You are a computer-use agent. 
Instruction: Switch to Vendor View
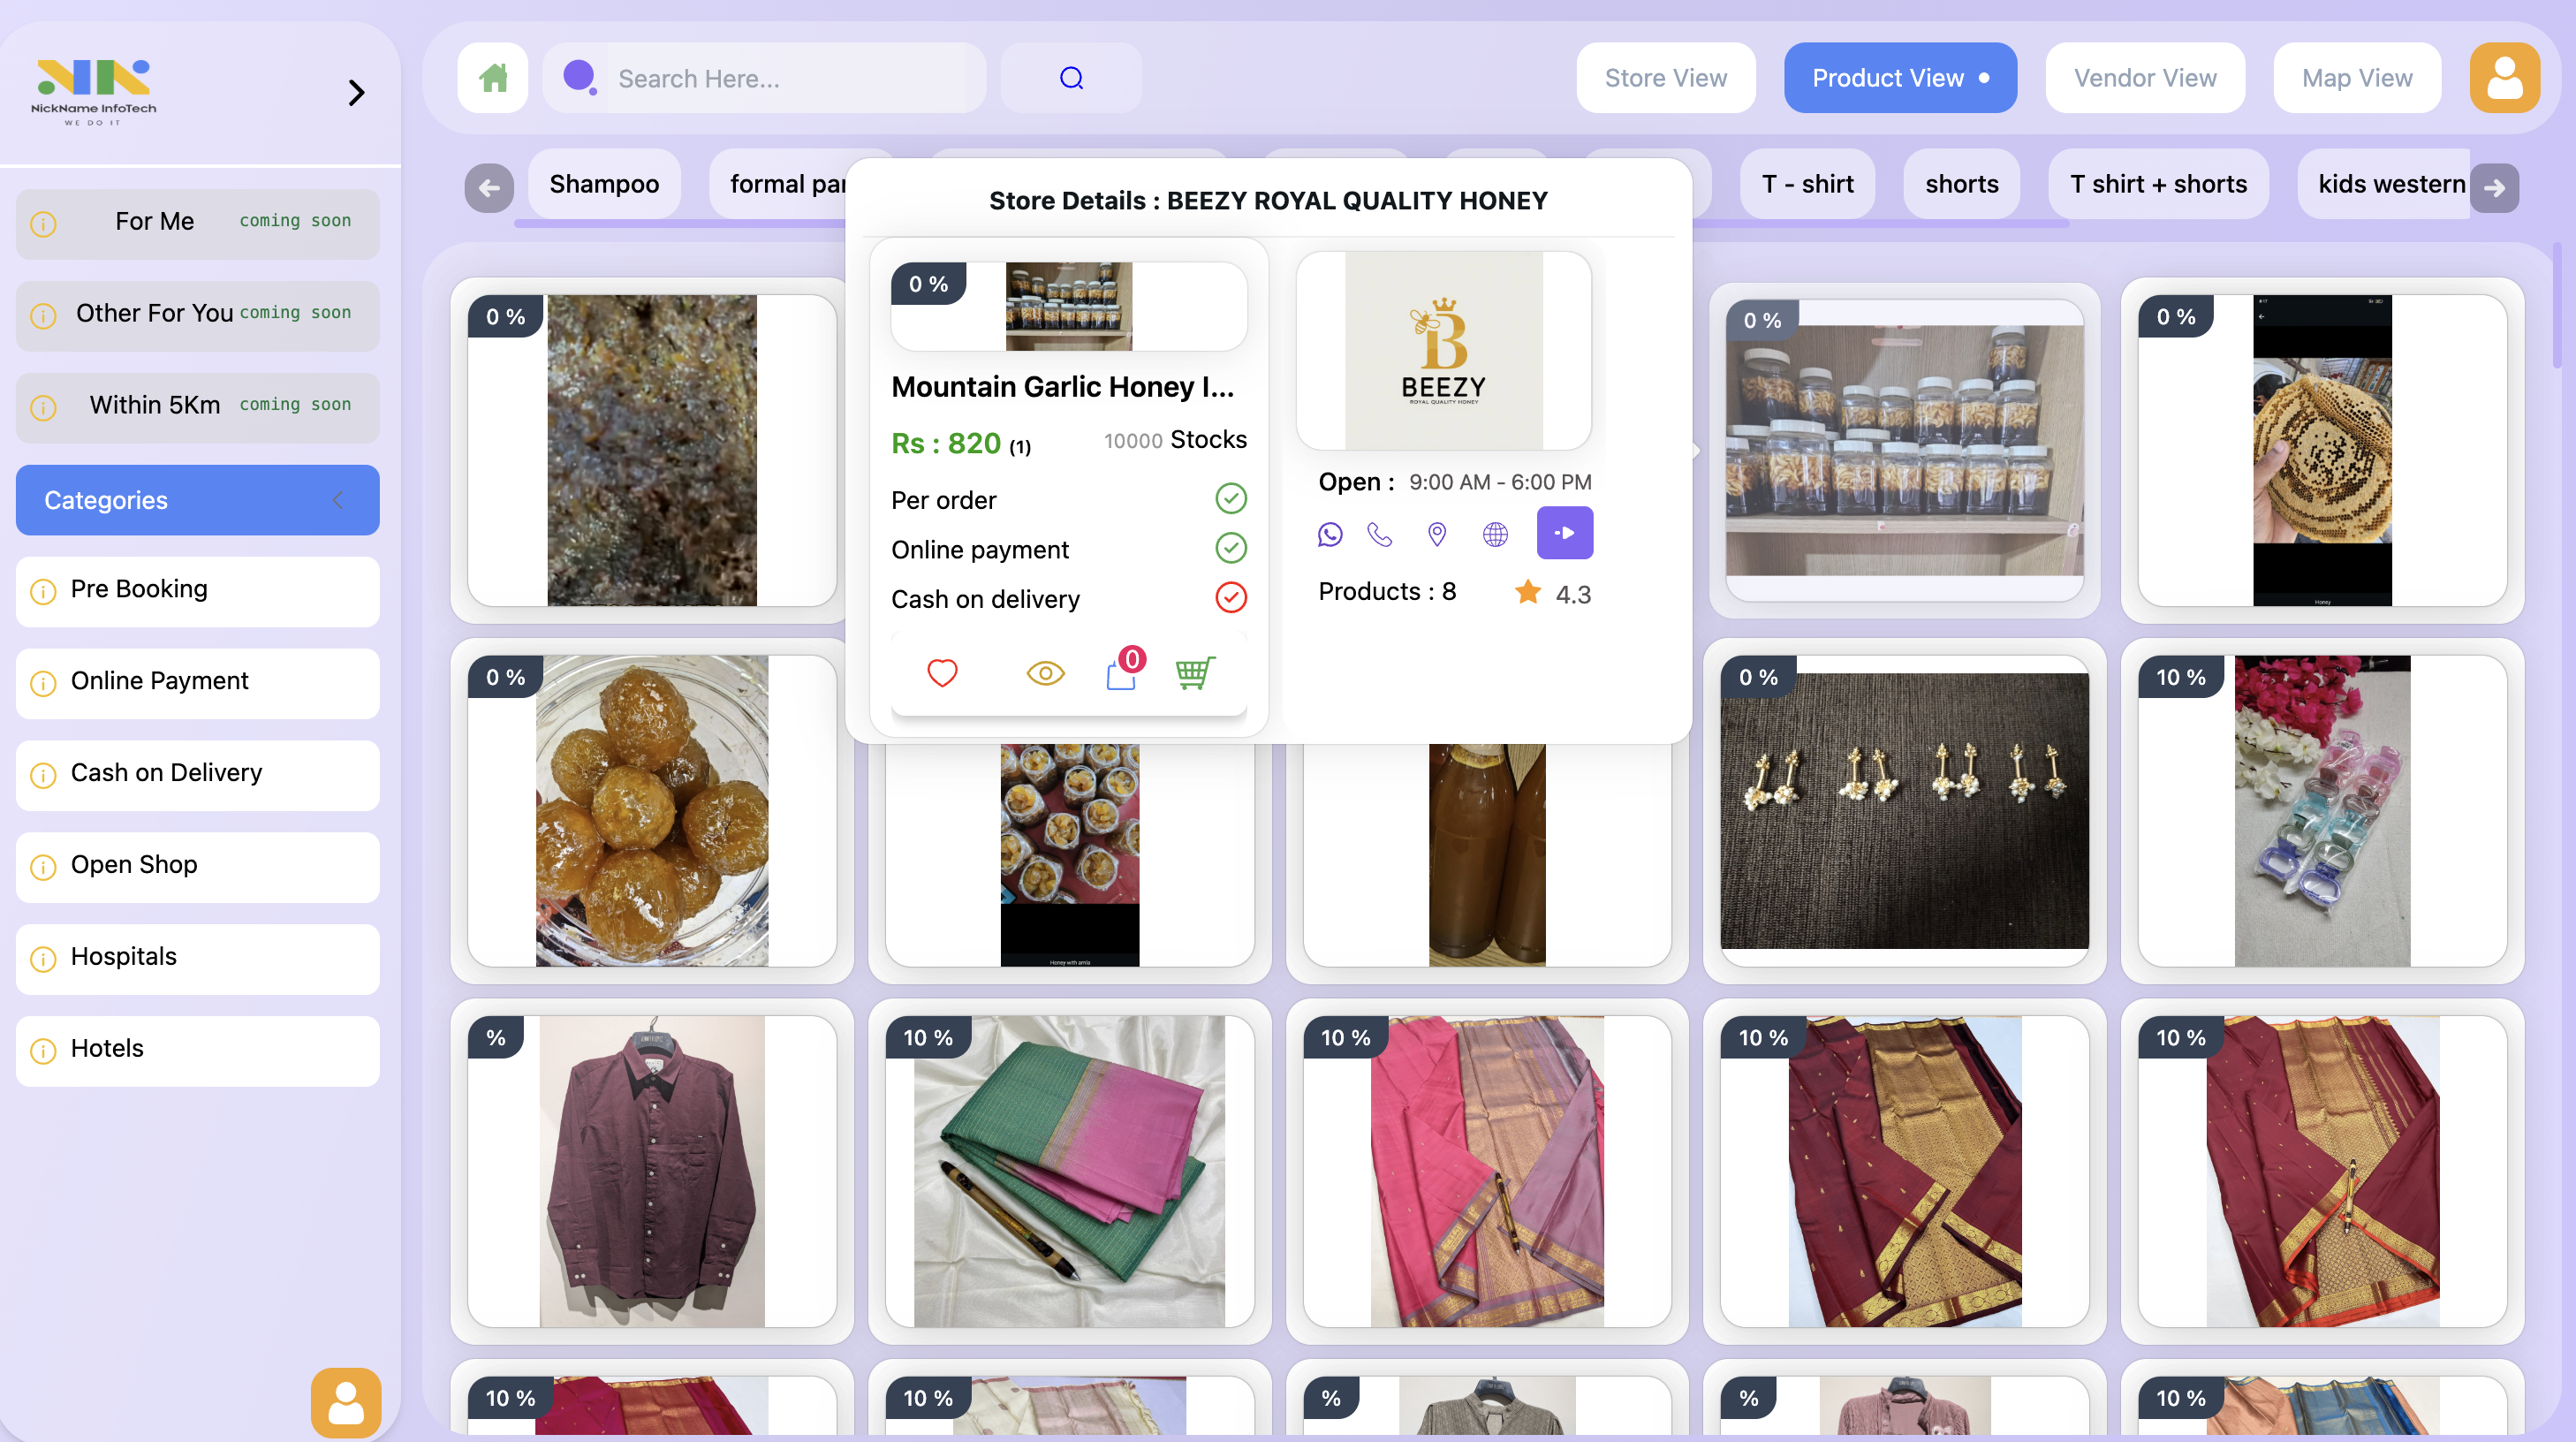[2145, 77]
